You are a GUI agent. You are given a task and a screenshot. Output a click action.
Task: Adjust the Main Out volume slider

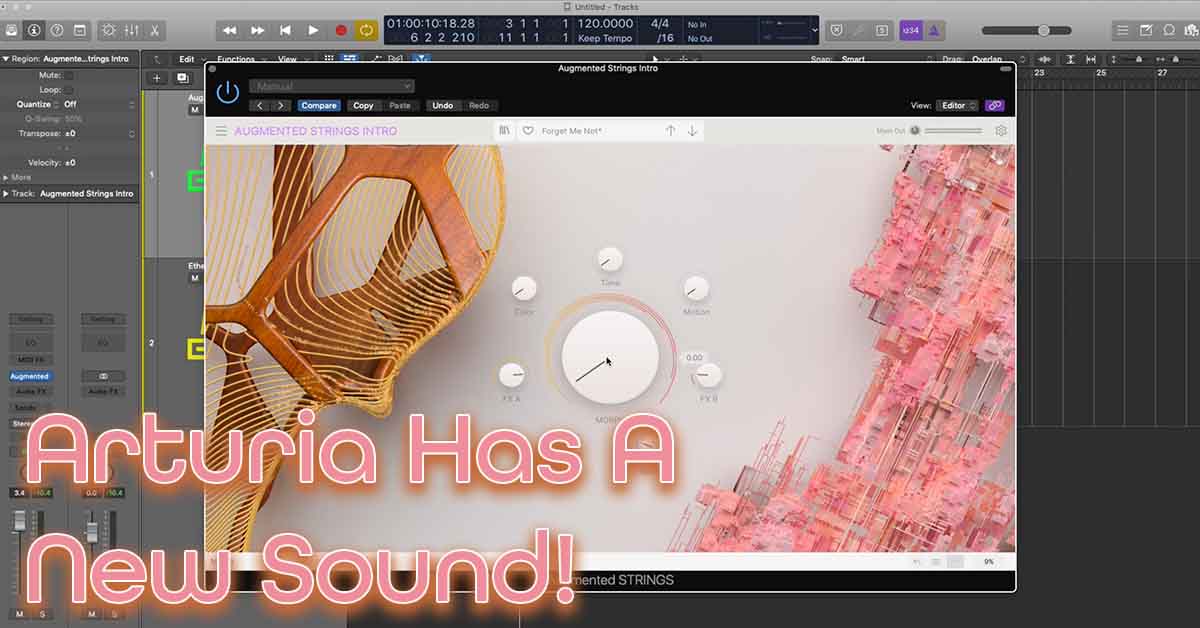point(952,131)
